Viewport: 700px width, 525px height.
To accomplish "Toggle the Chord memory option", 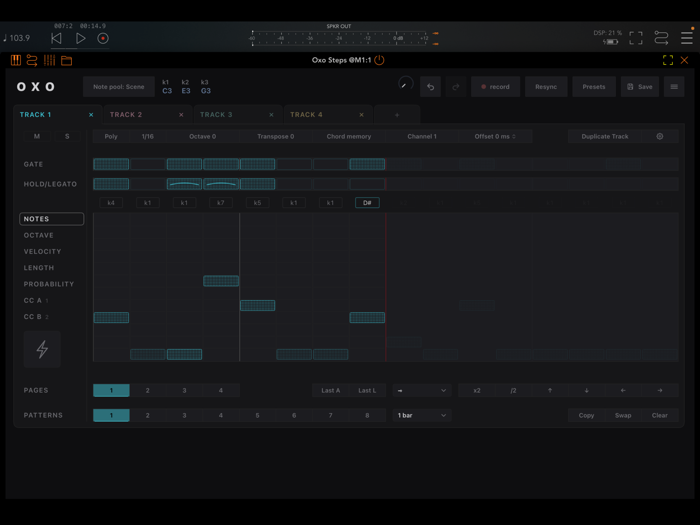I will 349,136.
